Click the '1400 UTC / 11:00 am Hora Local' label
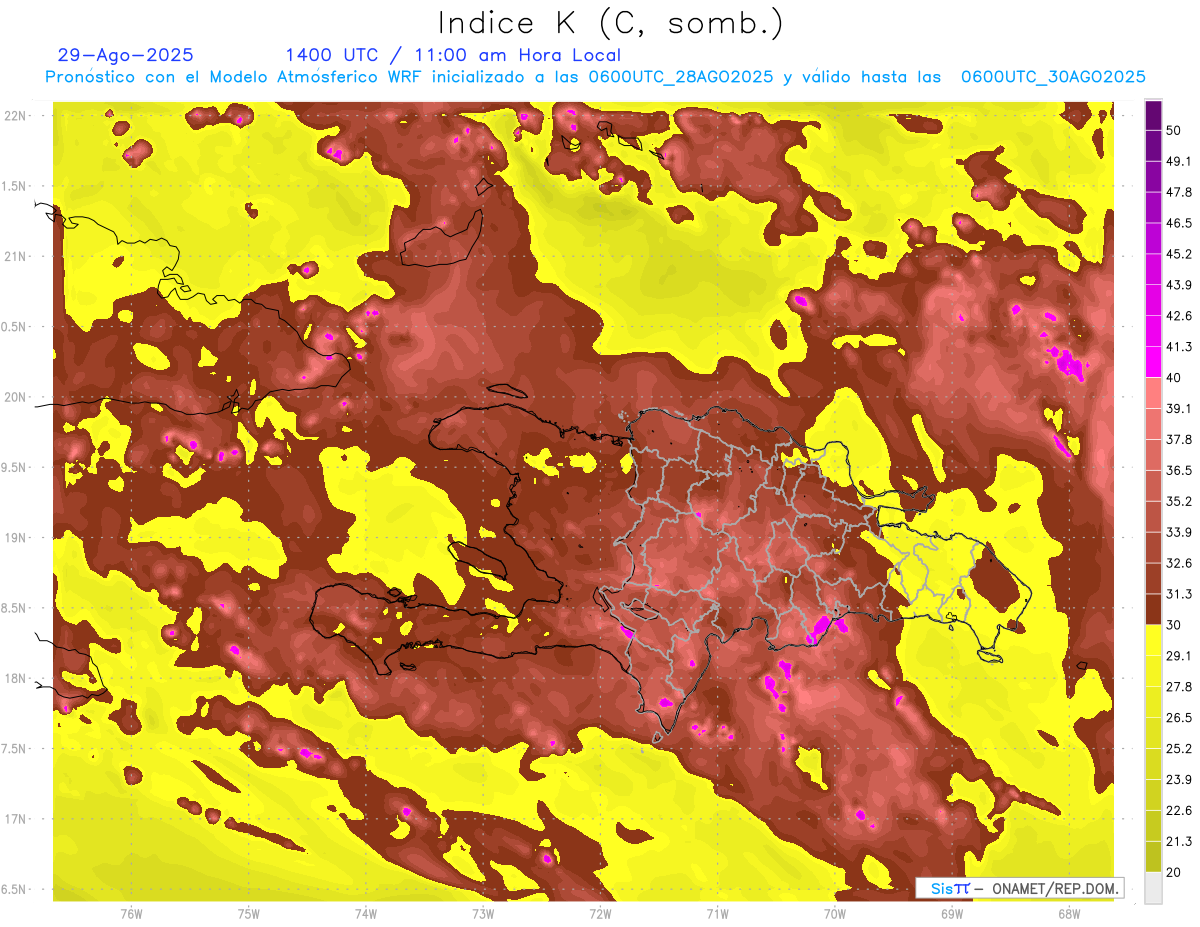The width and height of the screenshot is (1200, 927). point(453,55)
